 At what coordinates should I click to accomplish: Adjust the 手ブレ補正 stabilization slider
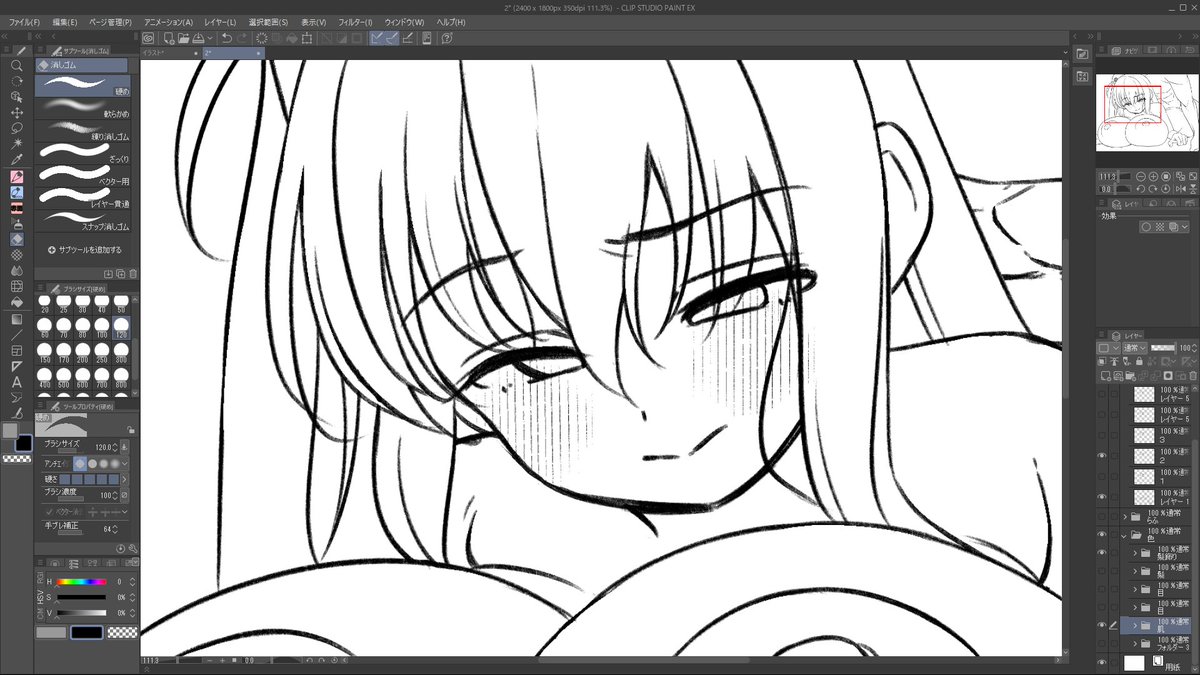pos(69,532)
